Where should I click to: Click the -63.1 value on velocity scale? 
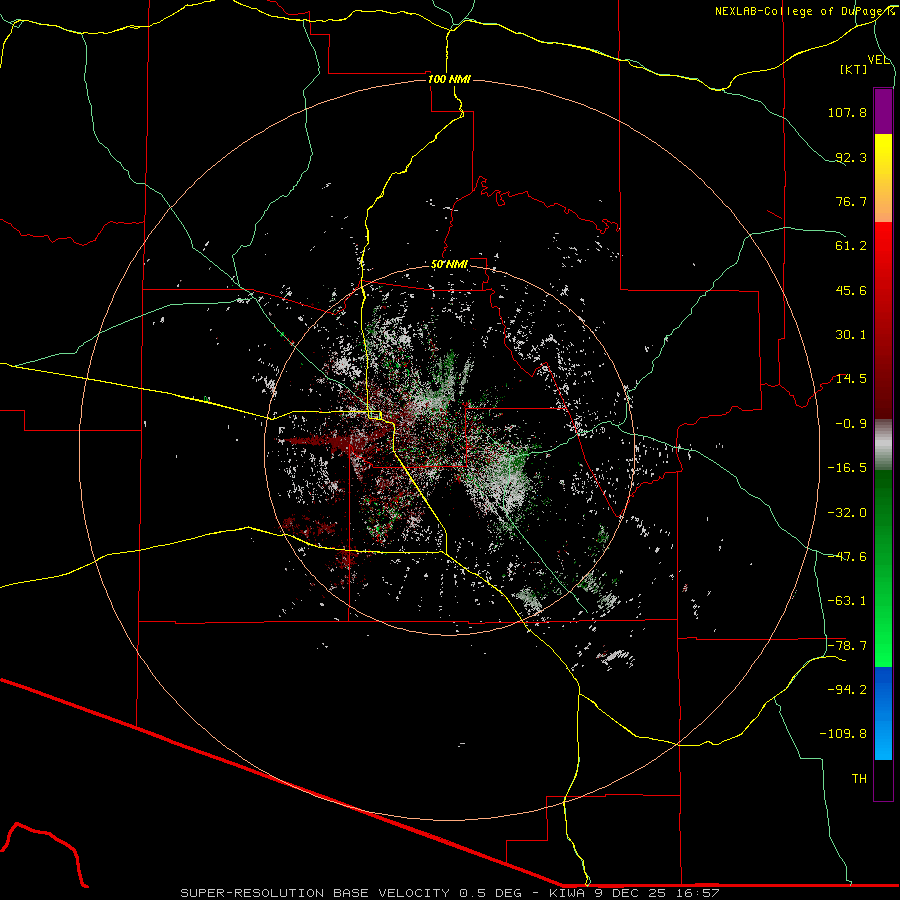847,601
